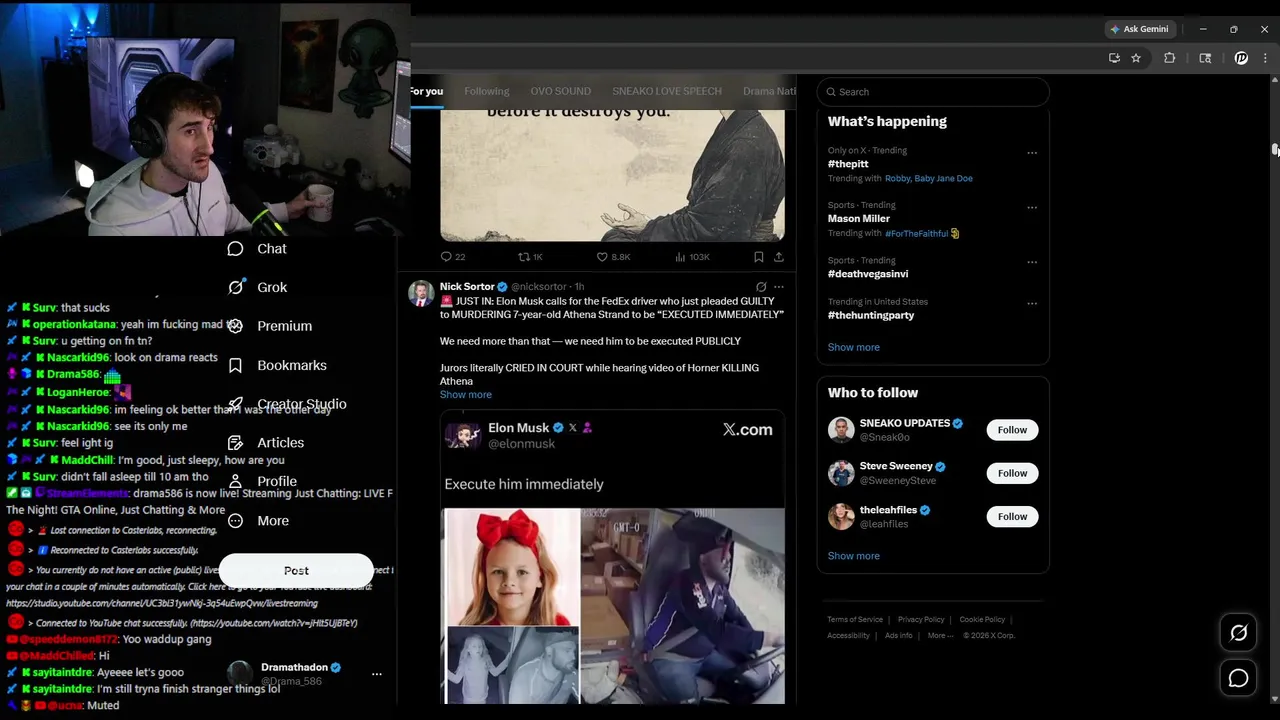1280x720 pixels.
Task: Click the Post button
Action: (x=296, y=571)
